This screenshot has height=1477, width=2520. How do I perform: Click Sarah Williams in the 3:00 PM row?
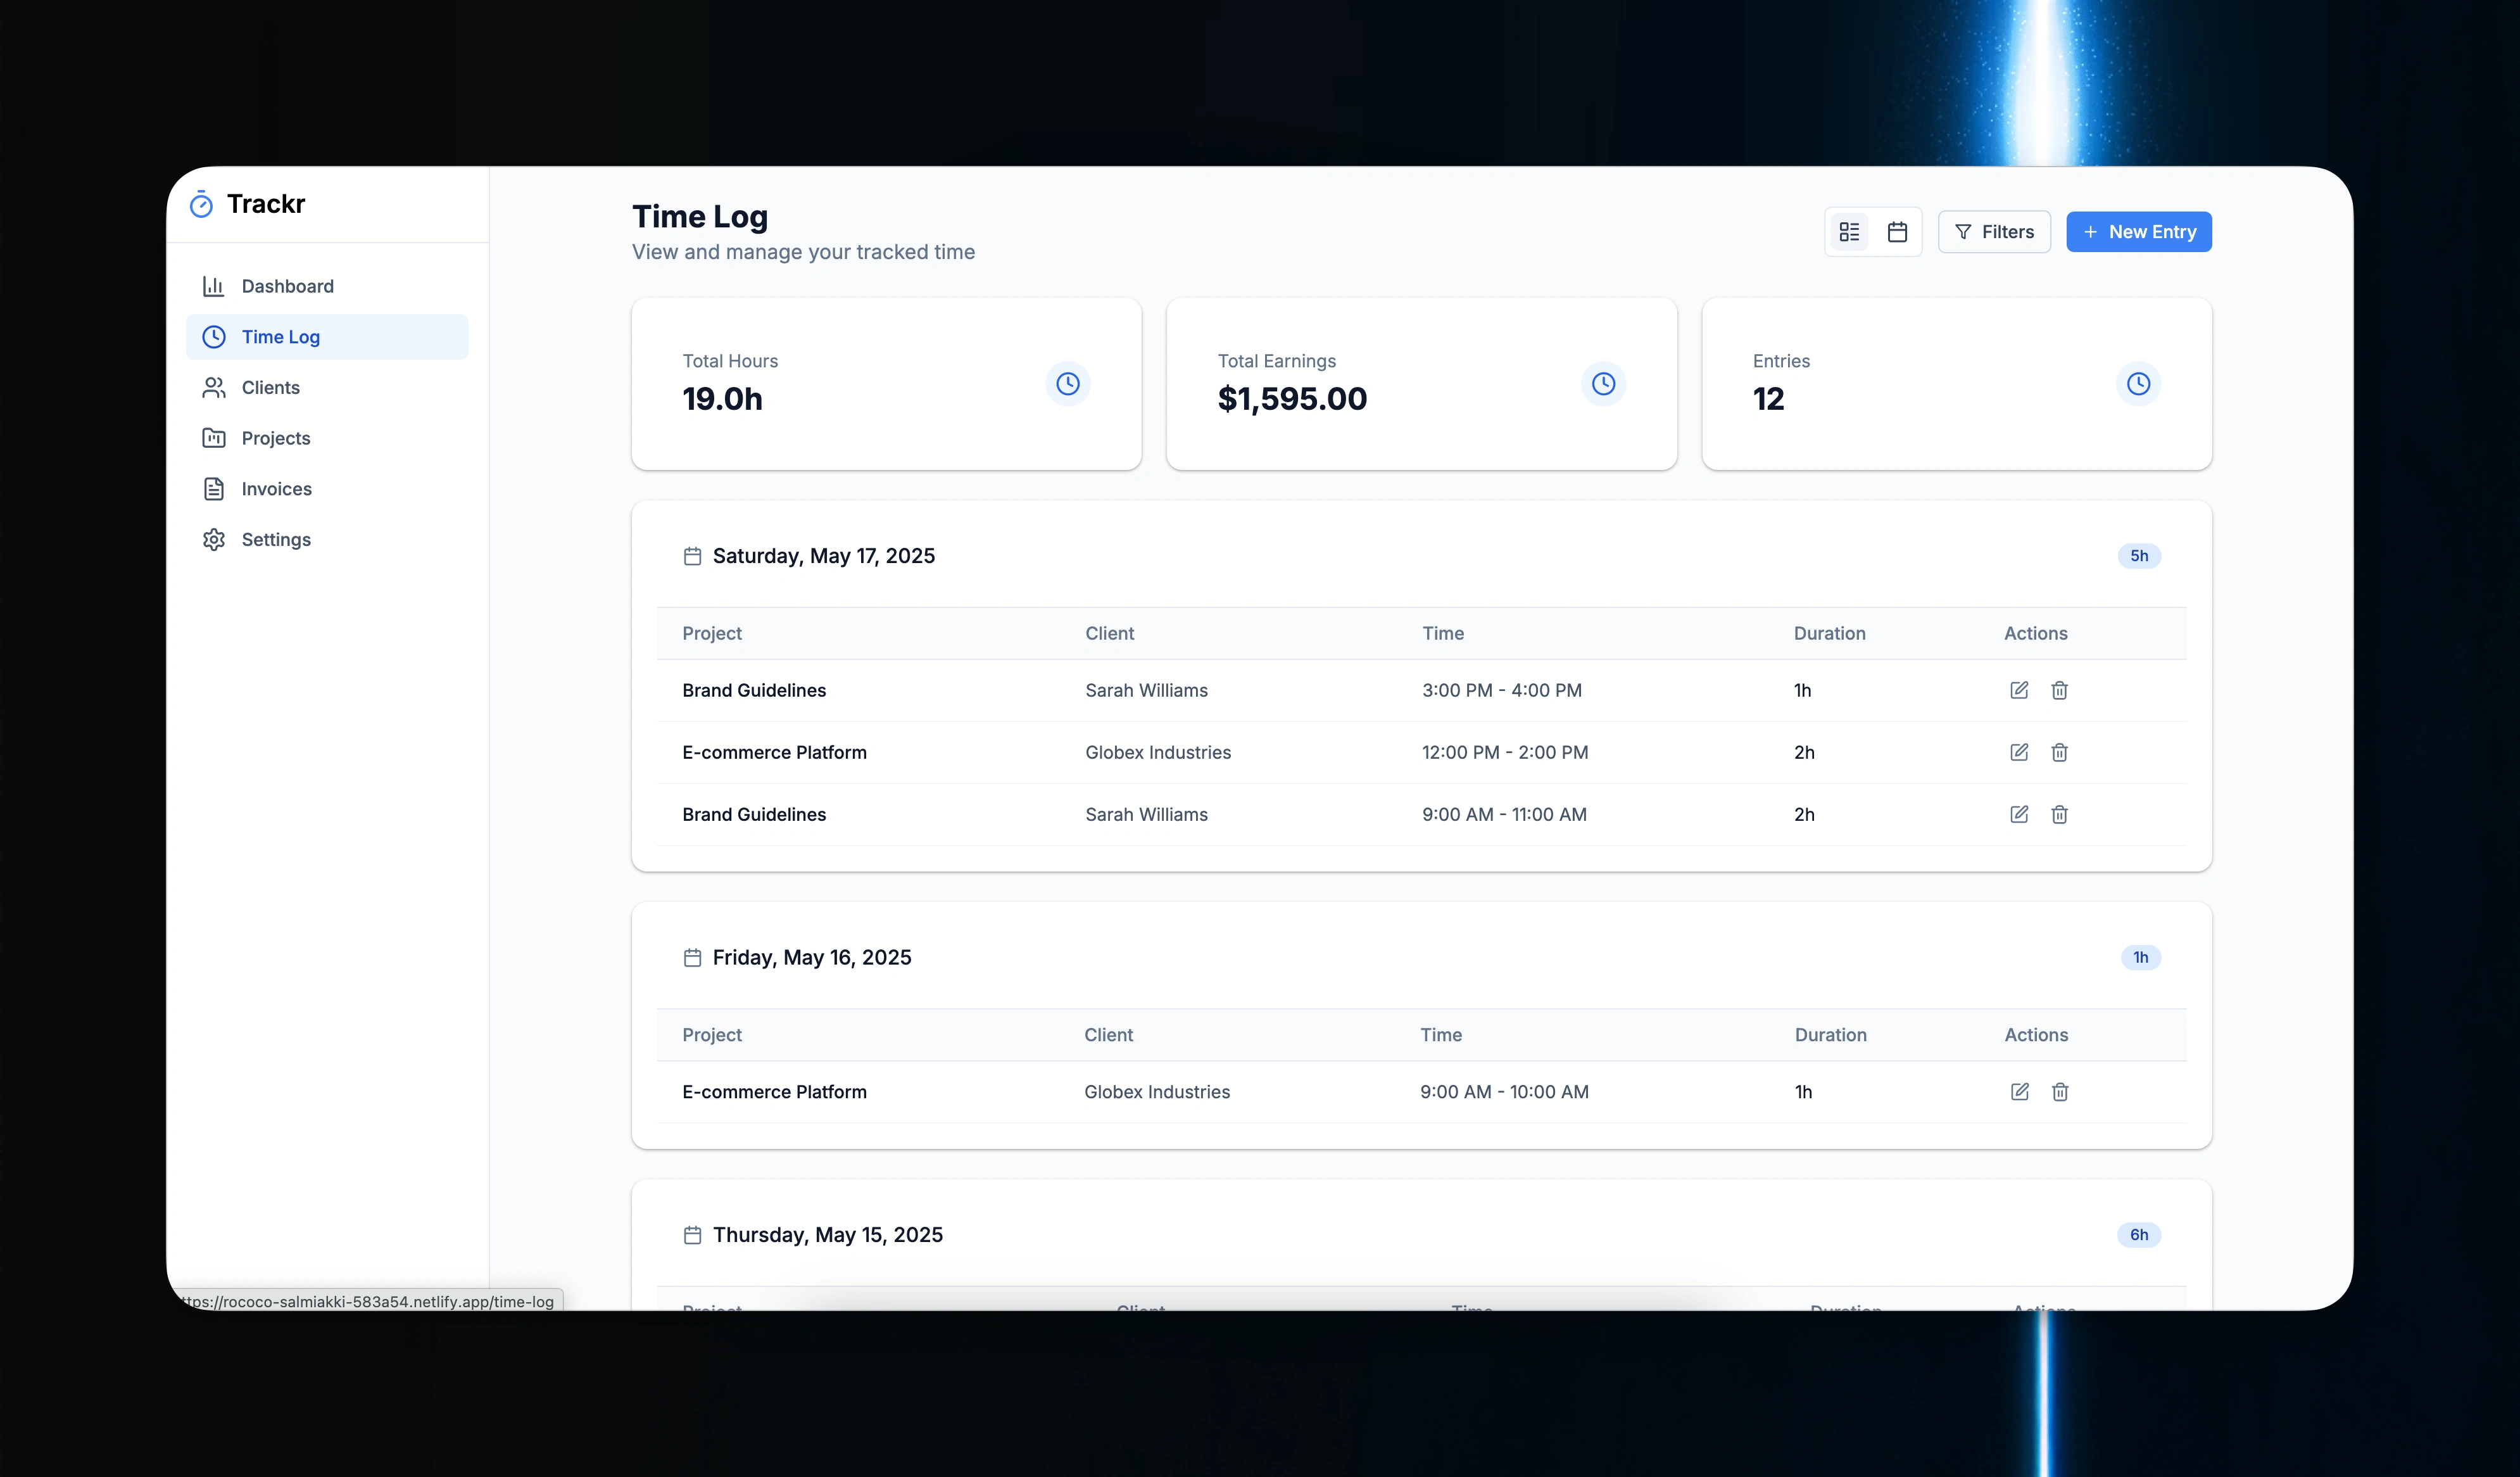pos(1146,690)
